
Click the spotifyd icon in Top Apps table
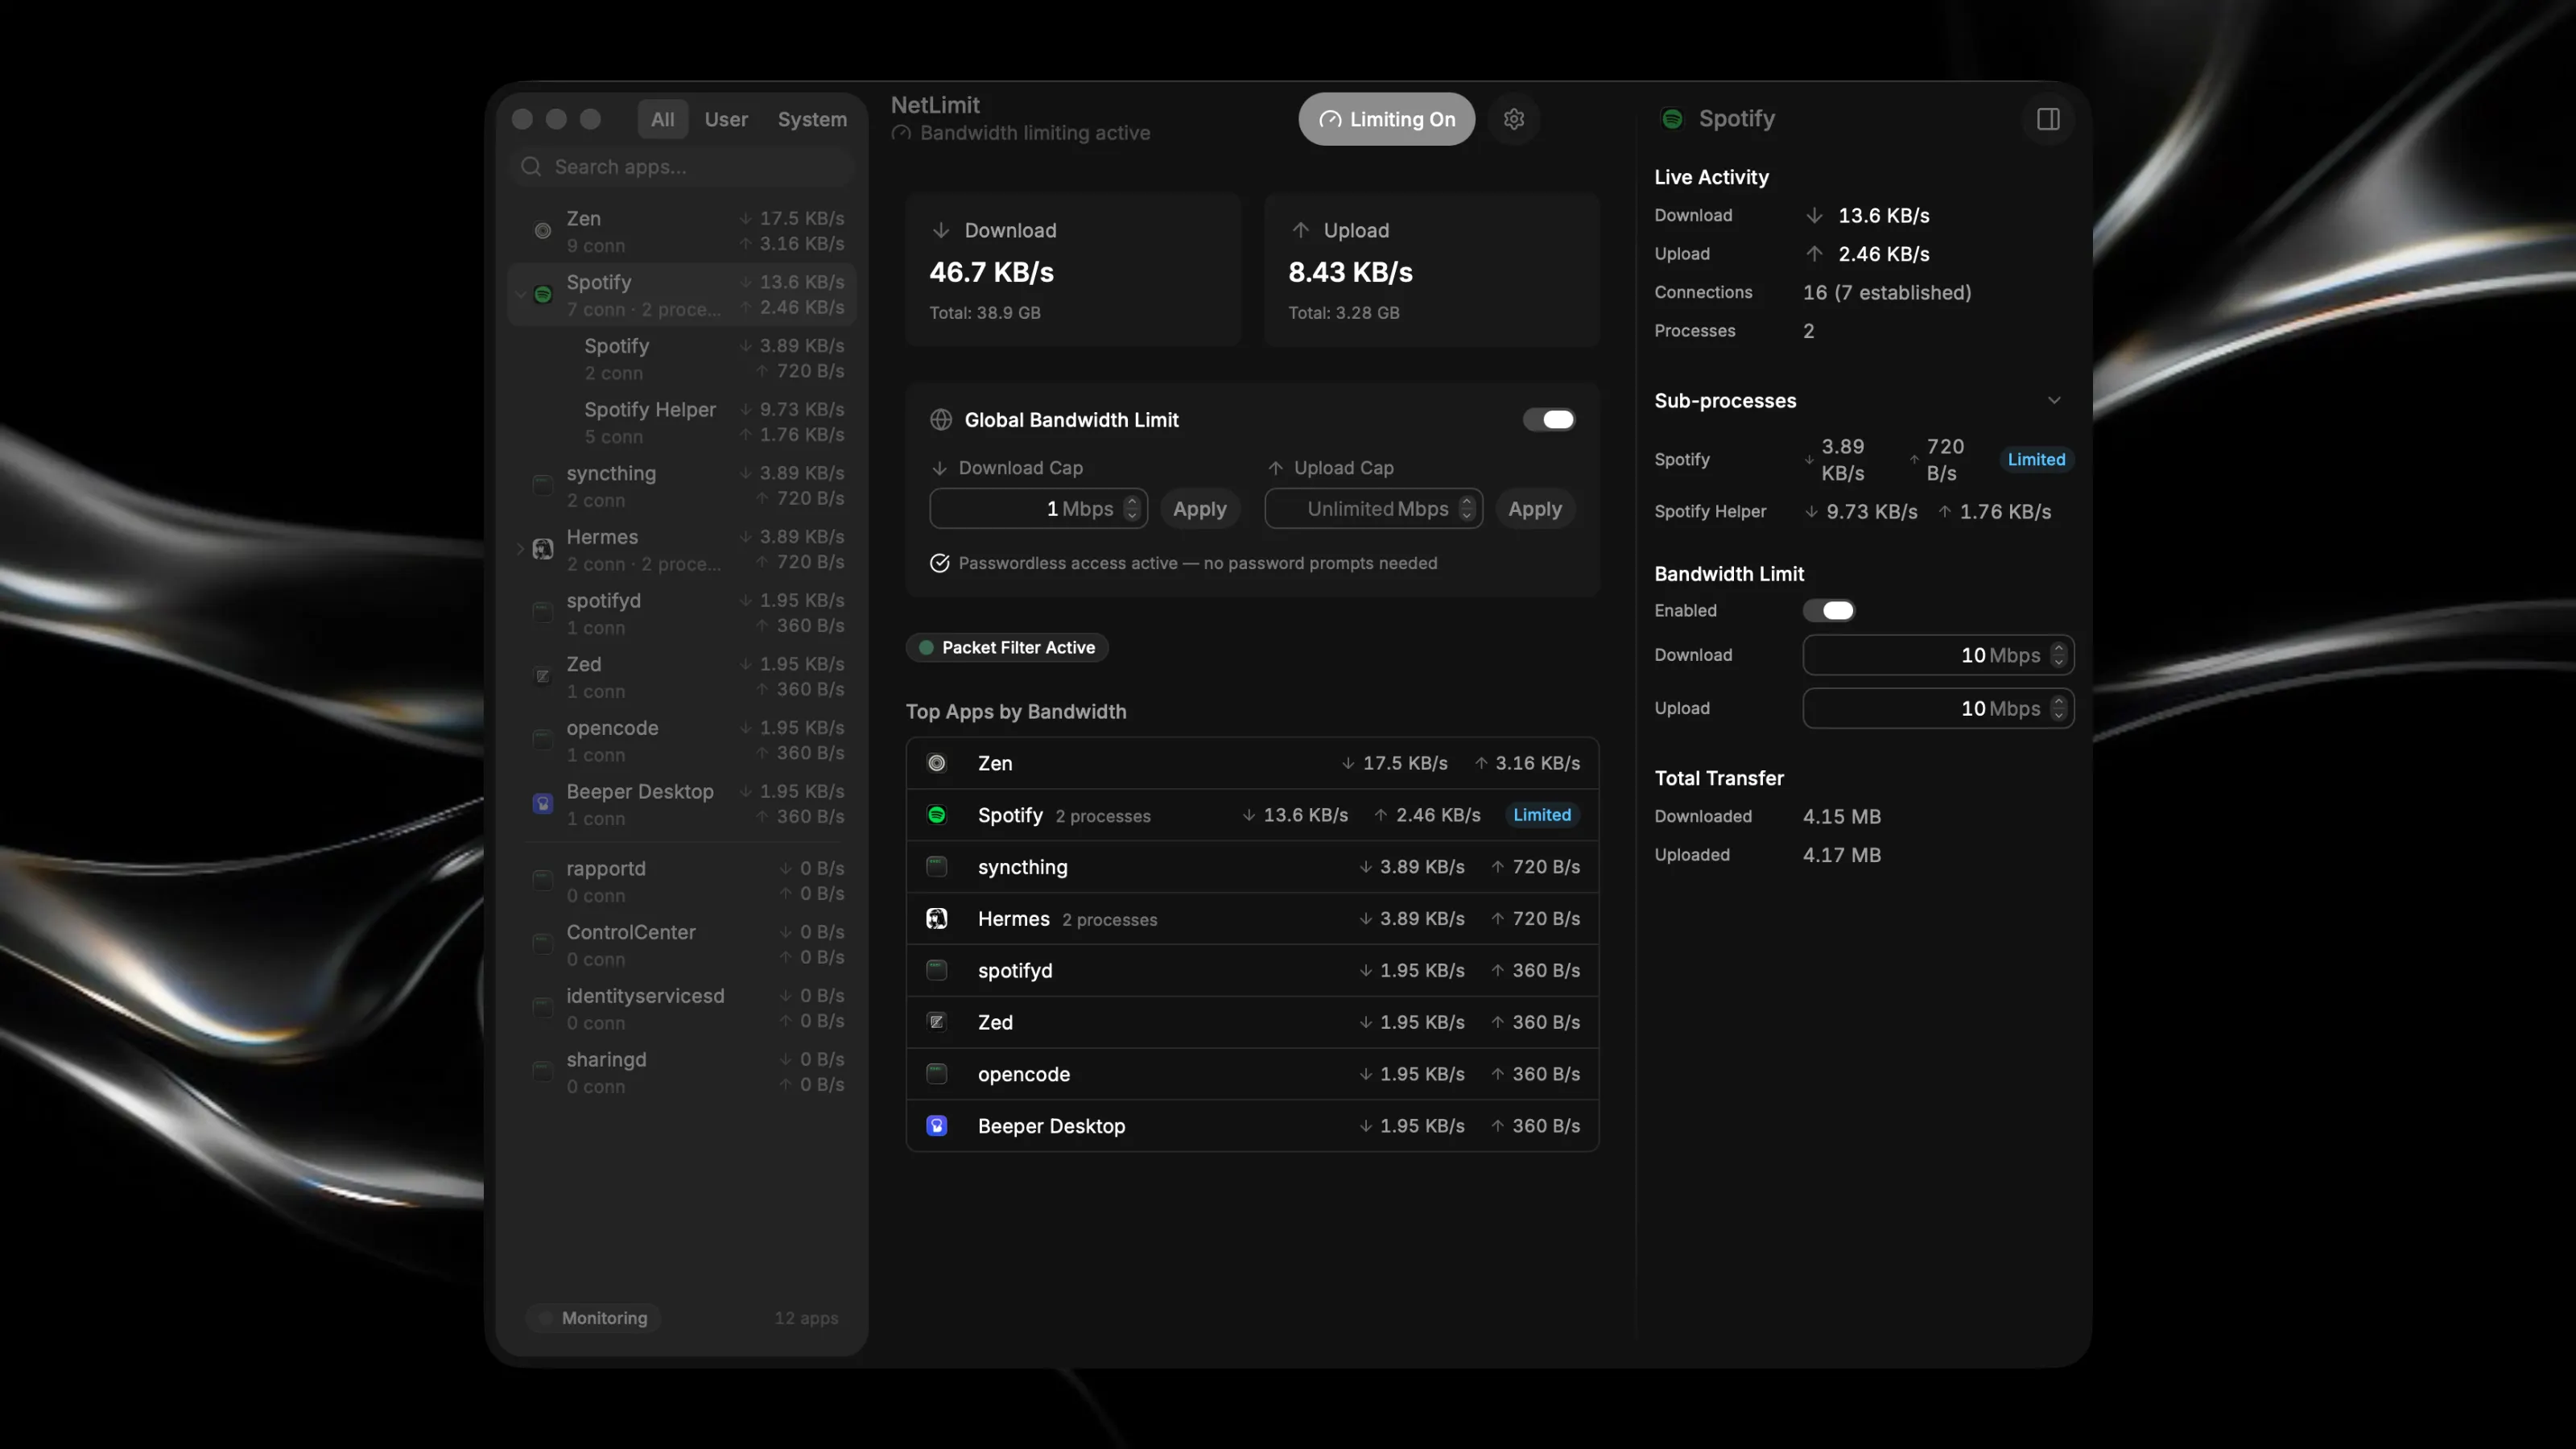point(937,970)
